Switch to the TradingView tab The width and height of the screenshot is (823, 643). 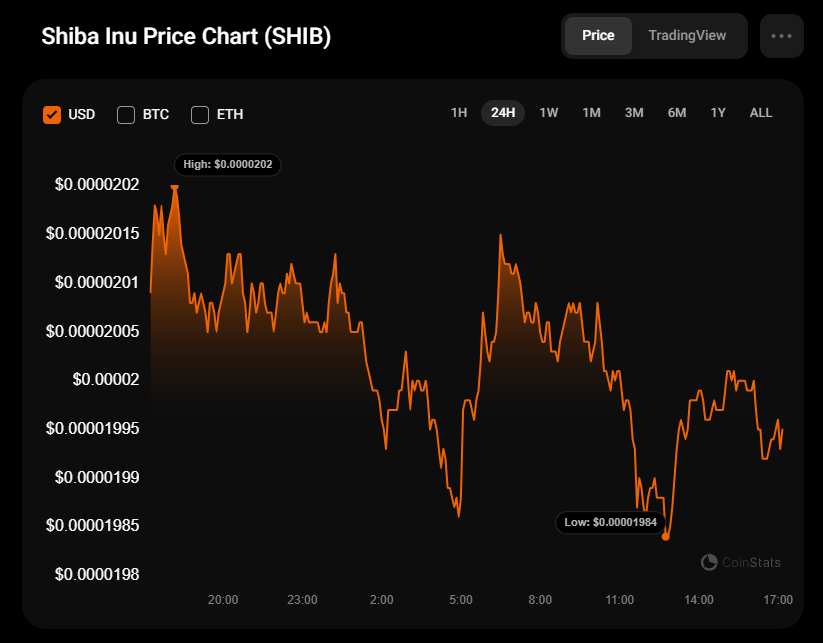[687, 35]
